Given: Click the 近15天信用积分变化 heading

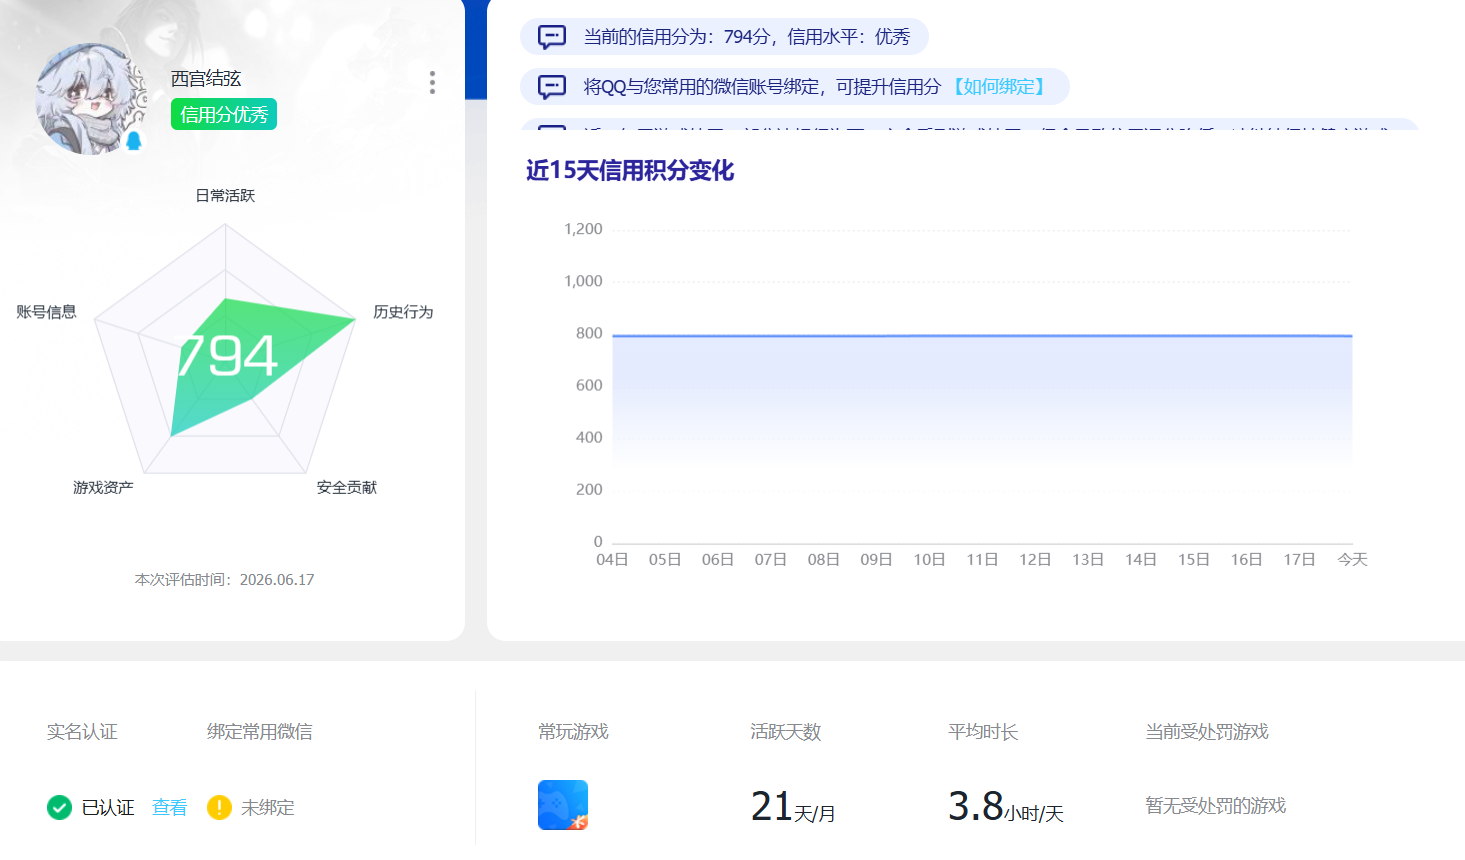Looking at the screenshot, I should pos(630,170).
